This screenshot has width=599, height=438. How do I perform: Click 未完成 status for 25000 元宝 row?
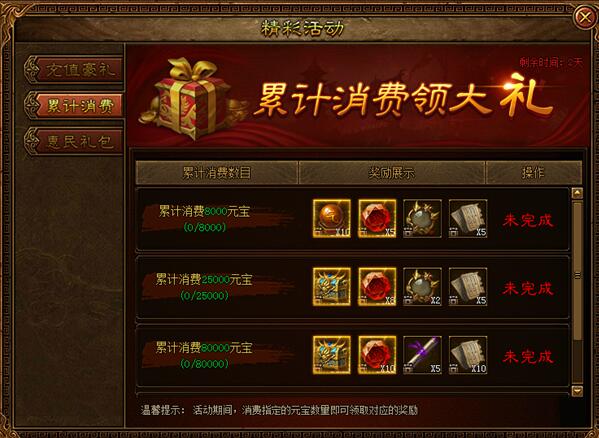point(528,288)
